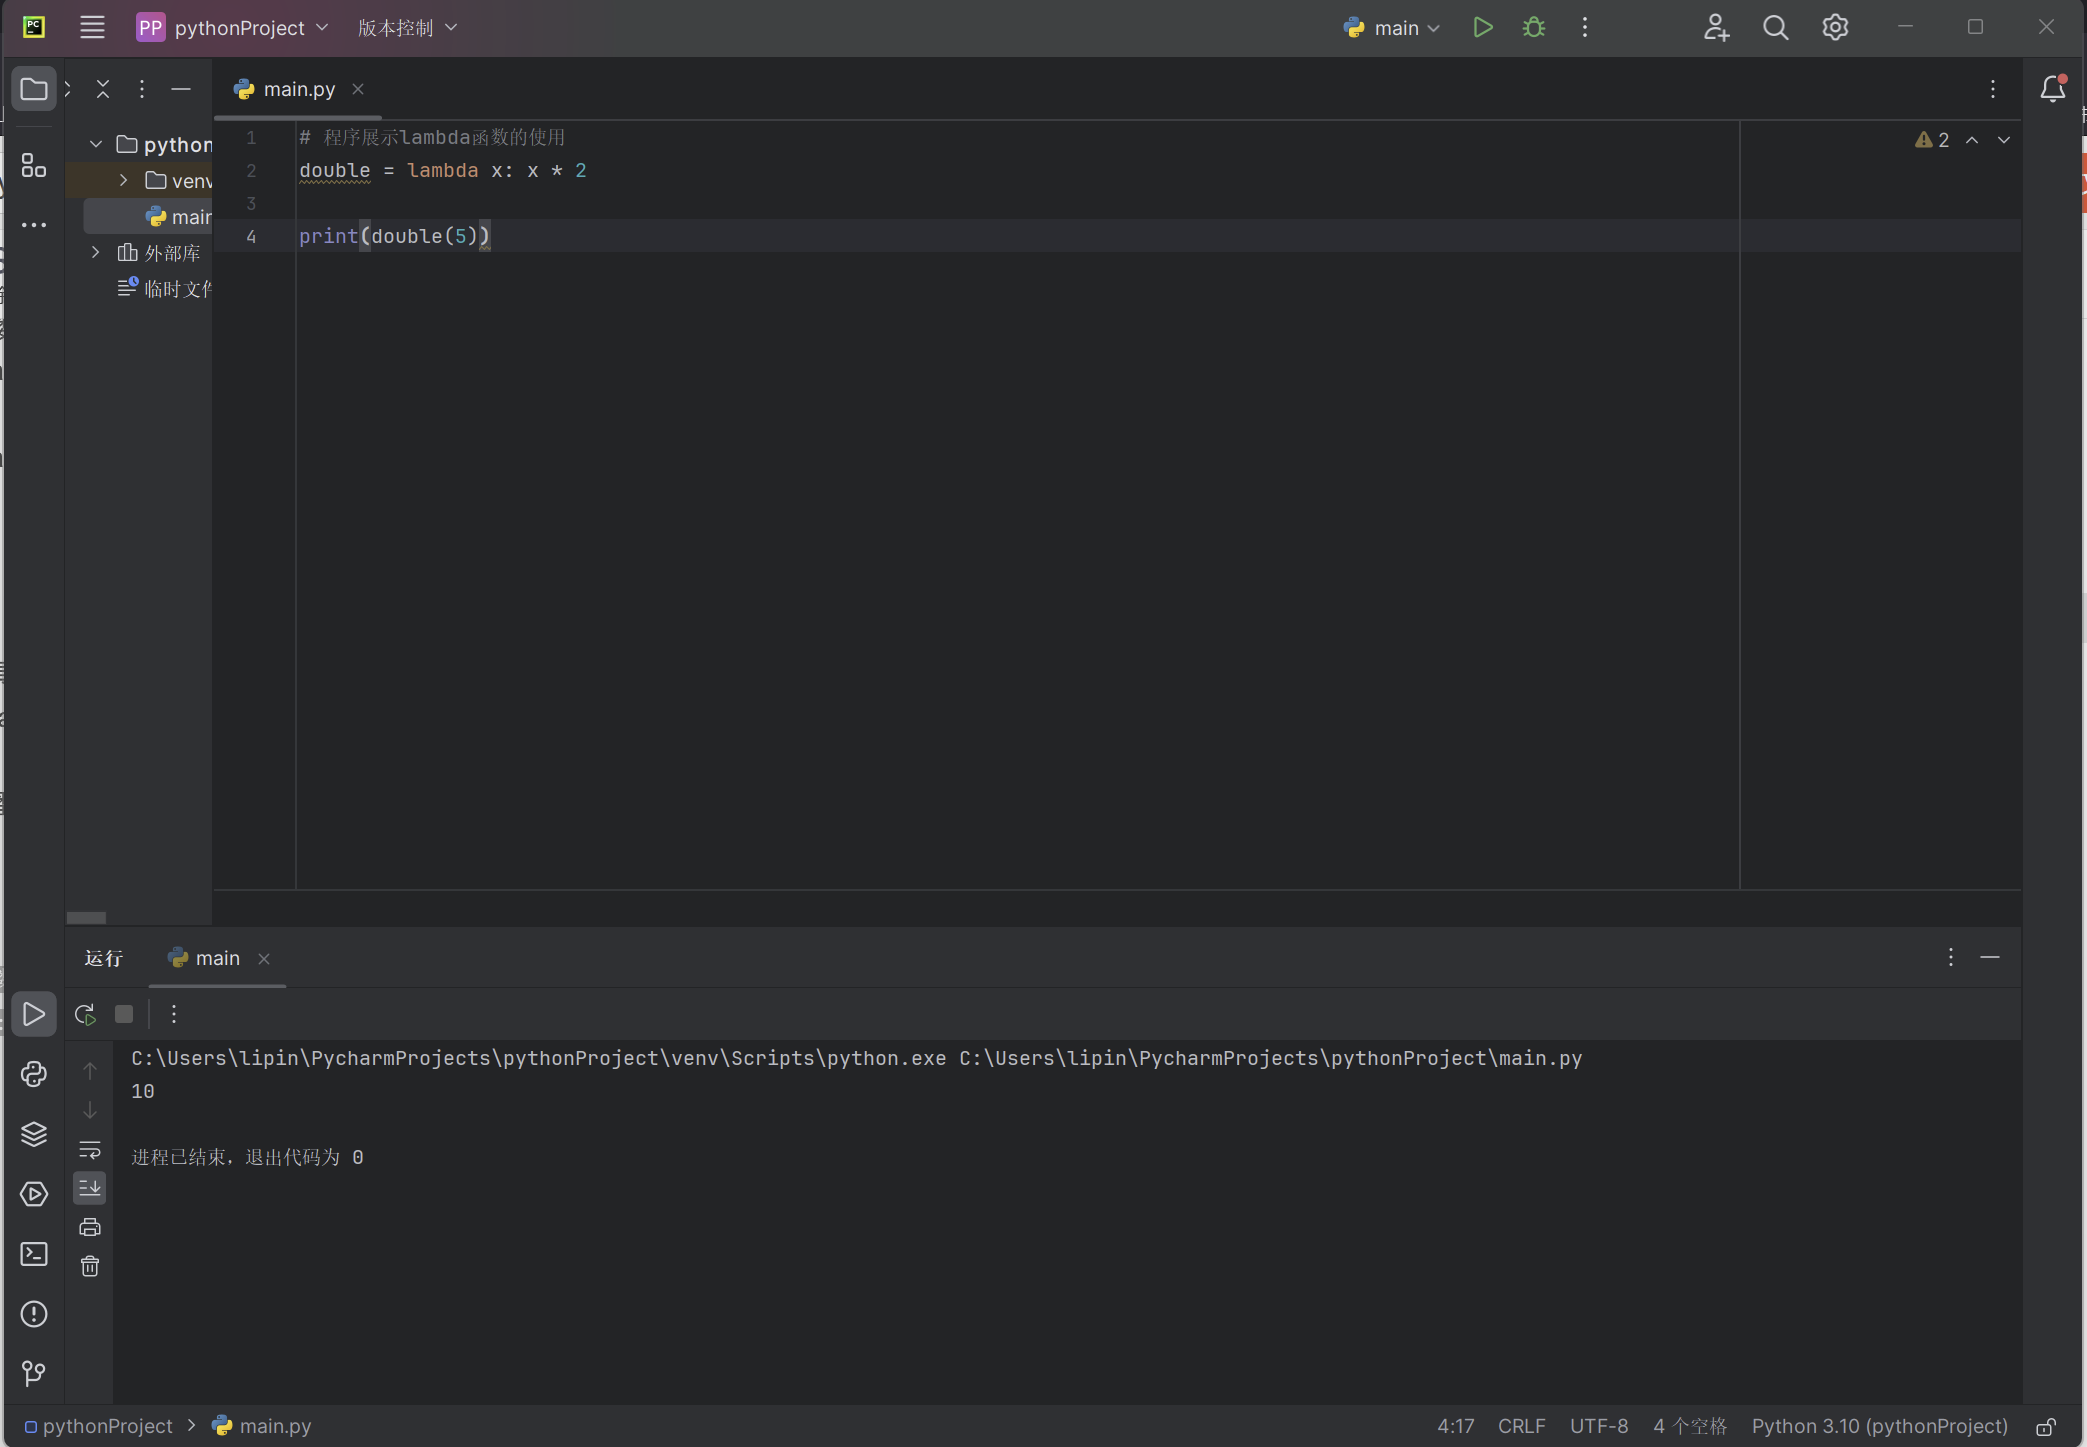Click main.py in the breadcrumb

tap(262, 1426)
